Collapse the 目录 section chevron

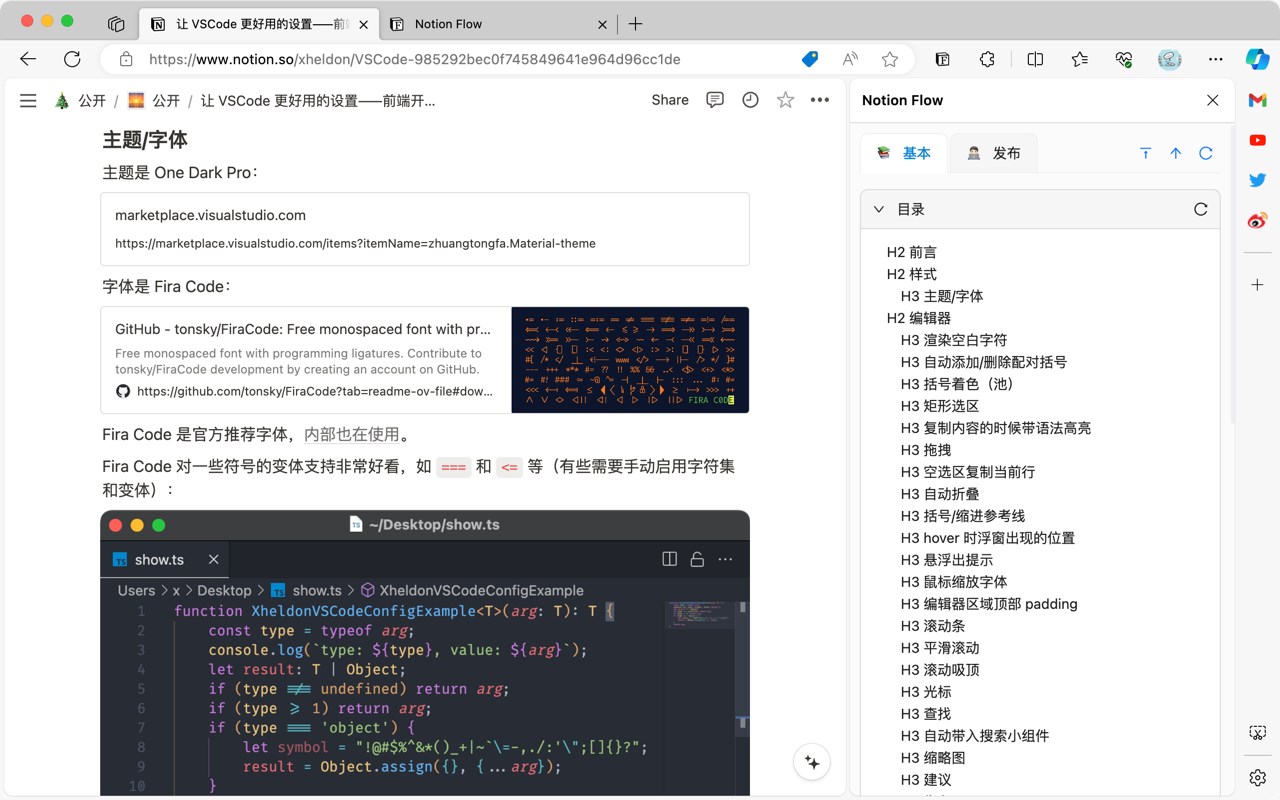tap(879, 209)
